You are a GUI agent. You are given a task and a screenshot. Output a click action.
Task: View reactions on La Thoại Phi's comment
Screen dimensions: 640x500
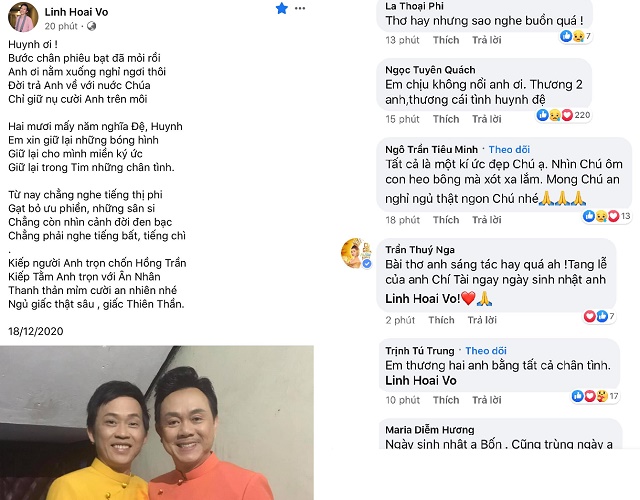click(576, 36)
